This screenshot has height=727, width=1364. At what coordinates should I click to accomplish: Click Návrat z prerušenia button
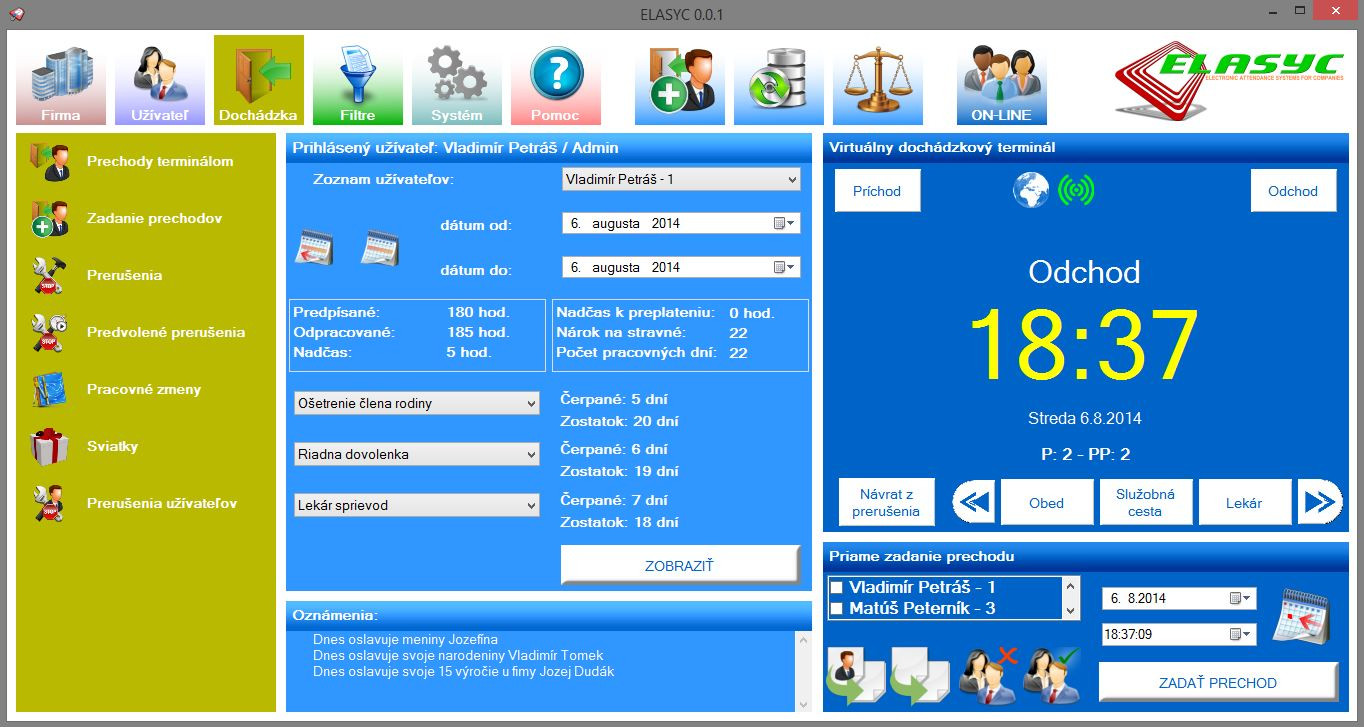click(886, 502)
